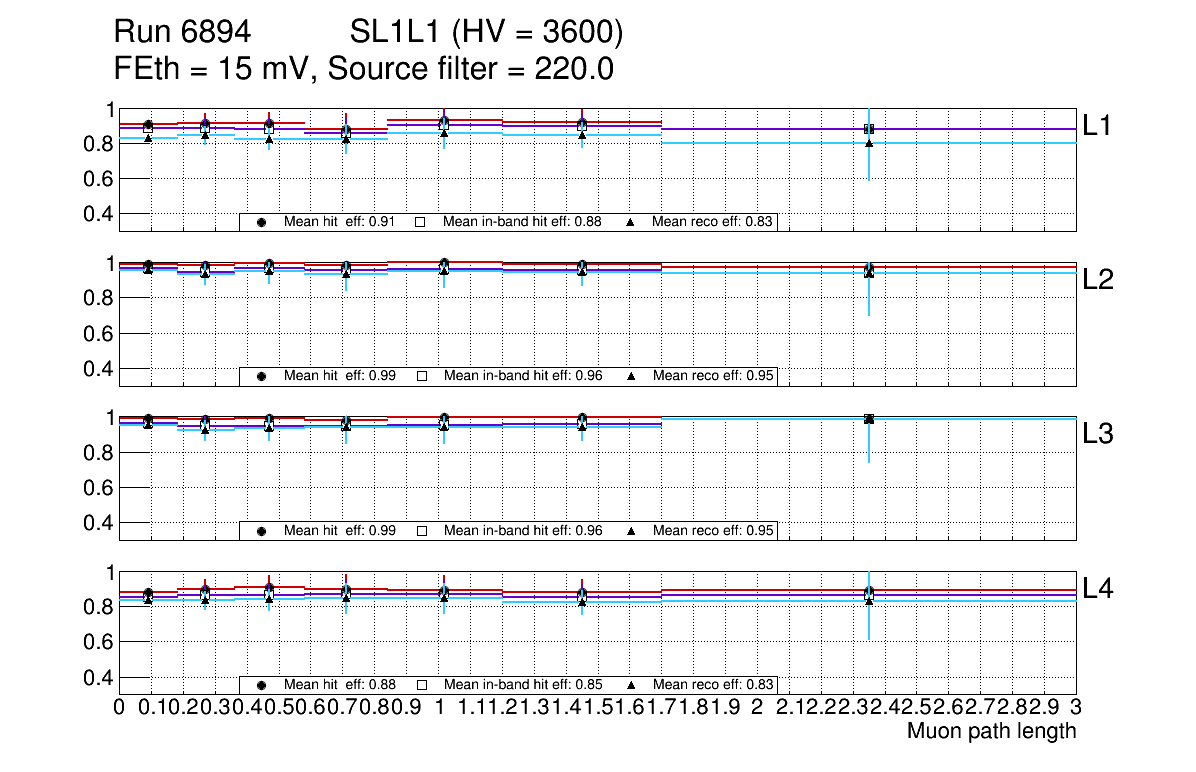
Task: Click the open square marker in L1 legend
Action: 421,222
